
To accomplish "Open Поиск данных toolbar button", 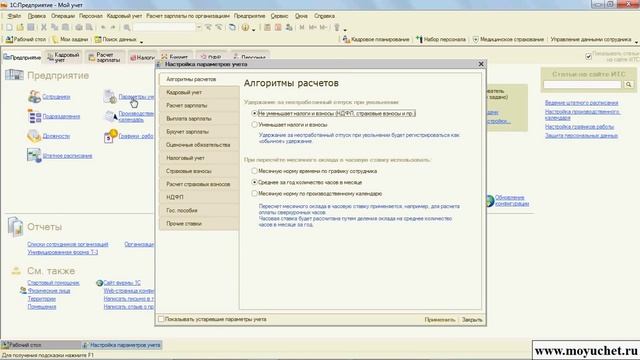I will (116, 40).
